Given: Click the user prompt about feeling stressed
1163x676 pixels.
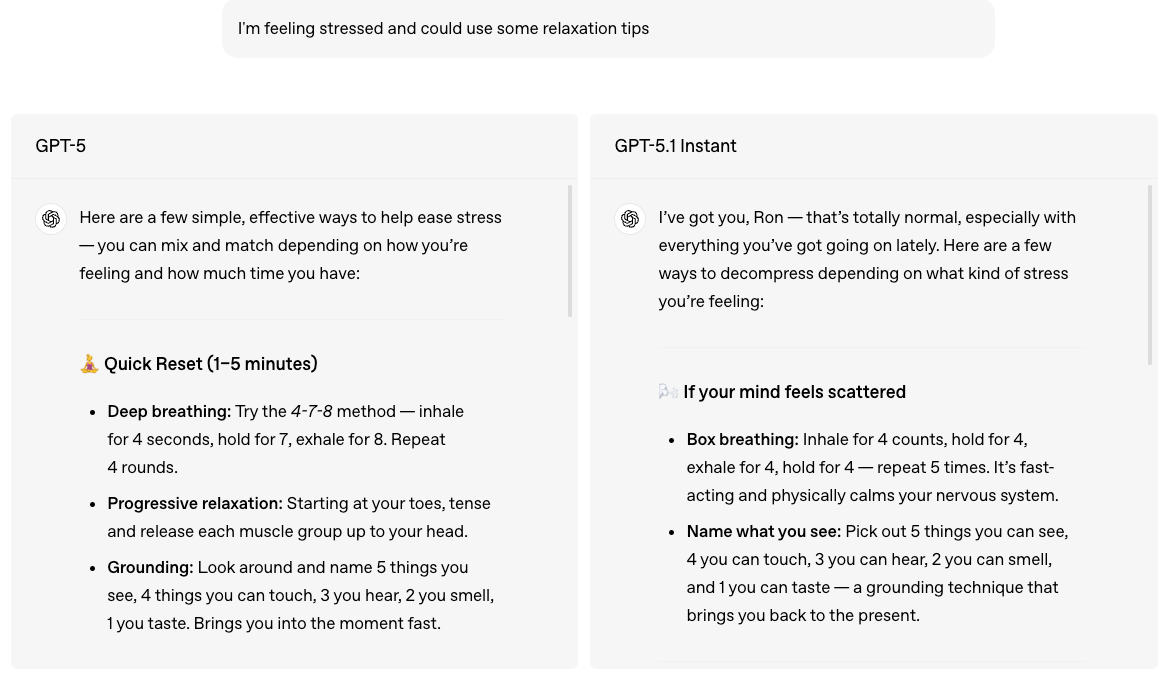Looking at the screenshot, I should pyautogui.click(x=443, y=29).
